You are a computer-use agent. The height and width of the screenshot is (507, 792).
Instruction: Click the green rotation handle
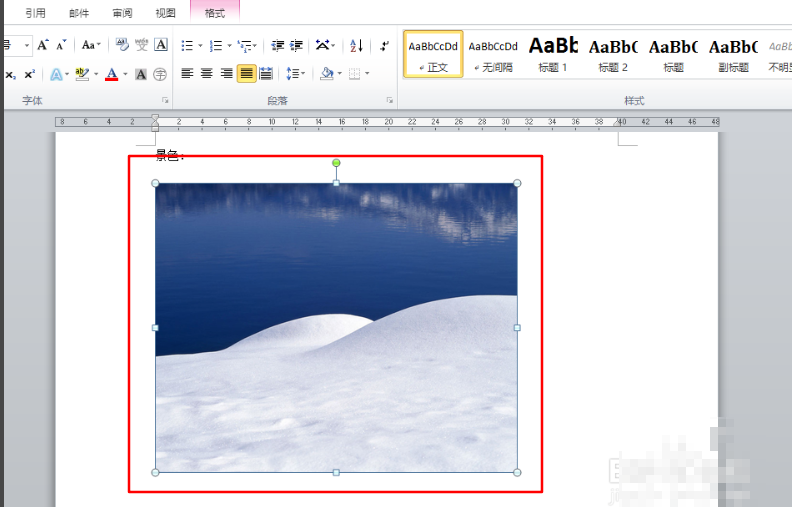[336, 163]
